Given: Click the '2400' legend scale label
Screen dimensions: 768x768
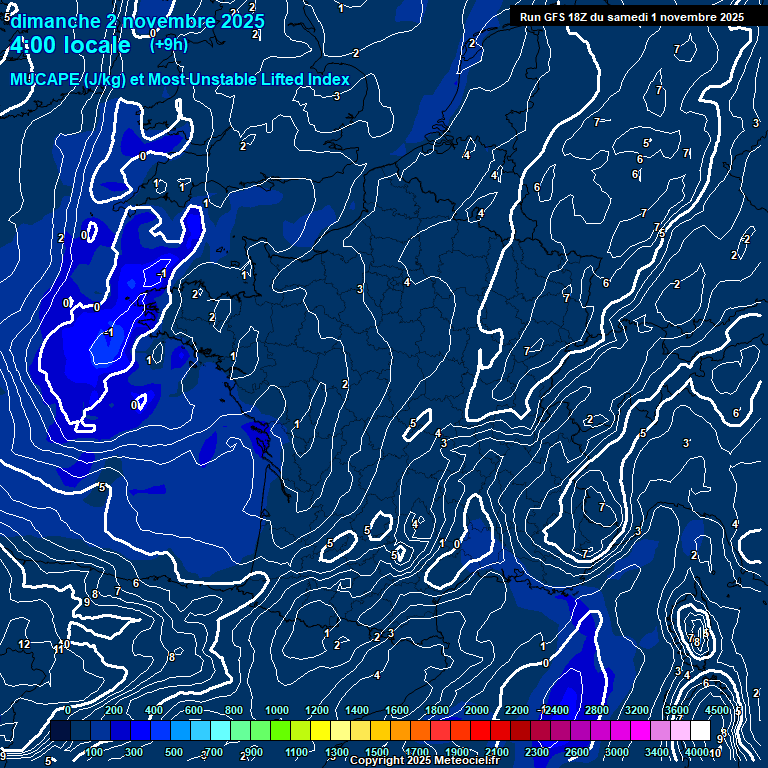Looking at the screenshot, I should coord(554,710).
